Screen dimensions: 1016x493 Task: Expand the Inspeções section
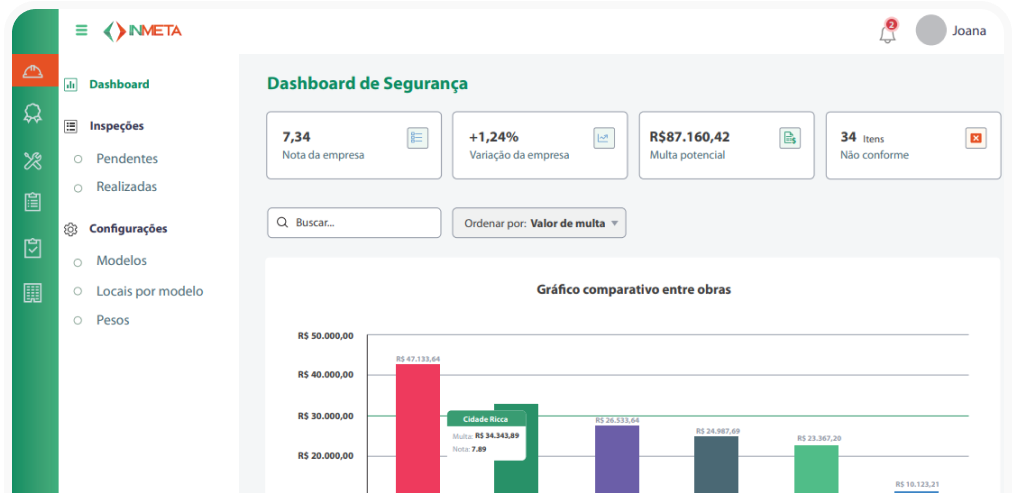pyautogui.click(x=116, y=126)
